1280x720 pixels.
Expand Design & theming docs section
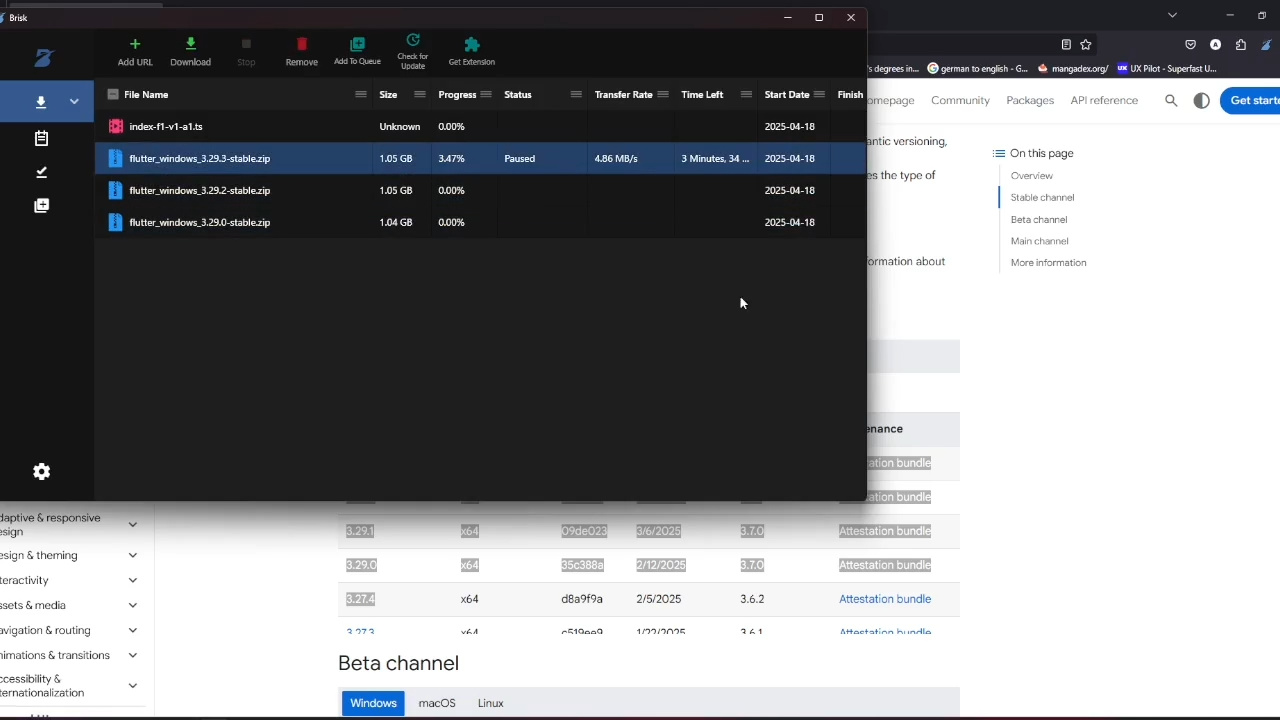coord(132,555)
